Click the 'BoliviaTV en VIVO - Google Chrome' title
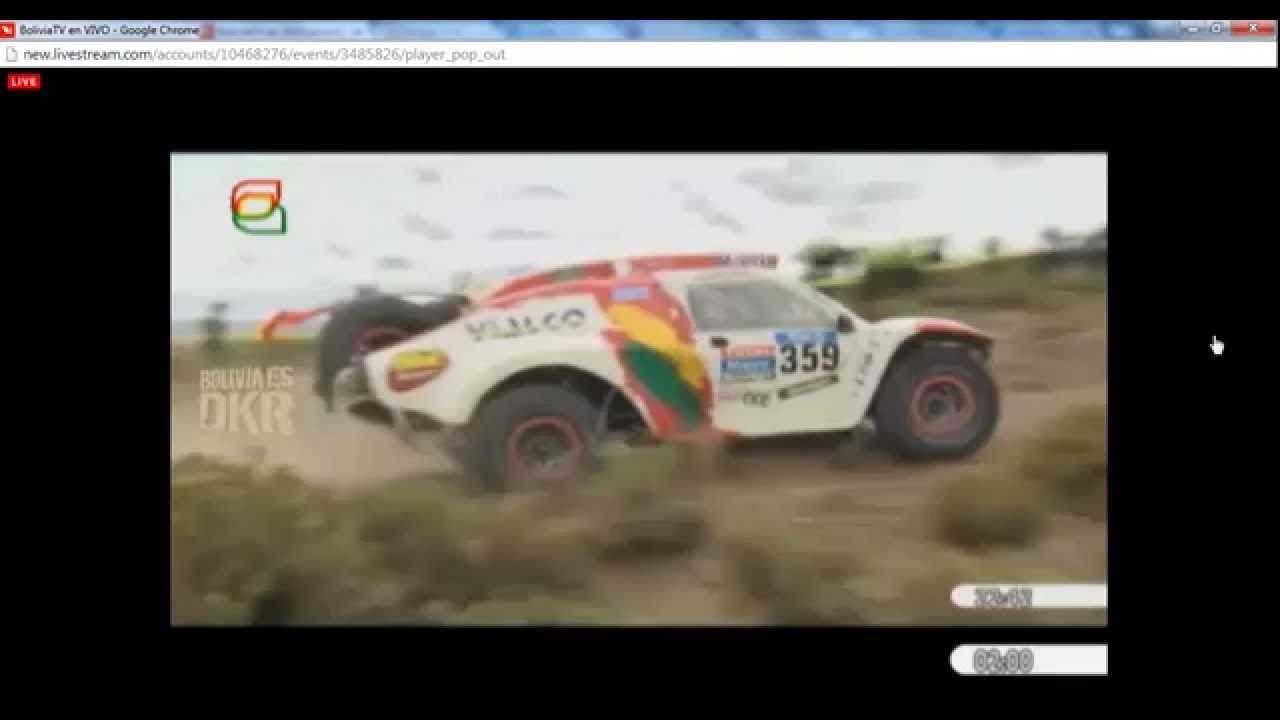 (109, 30)
